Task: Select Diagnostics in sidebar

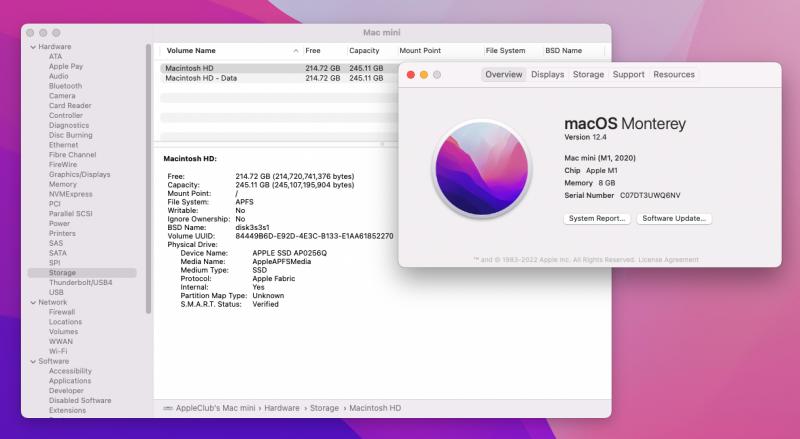Action: click(x=69, y=125)
